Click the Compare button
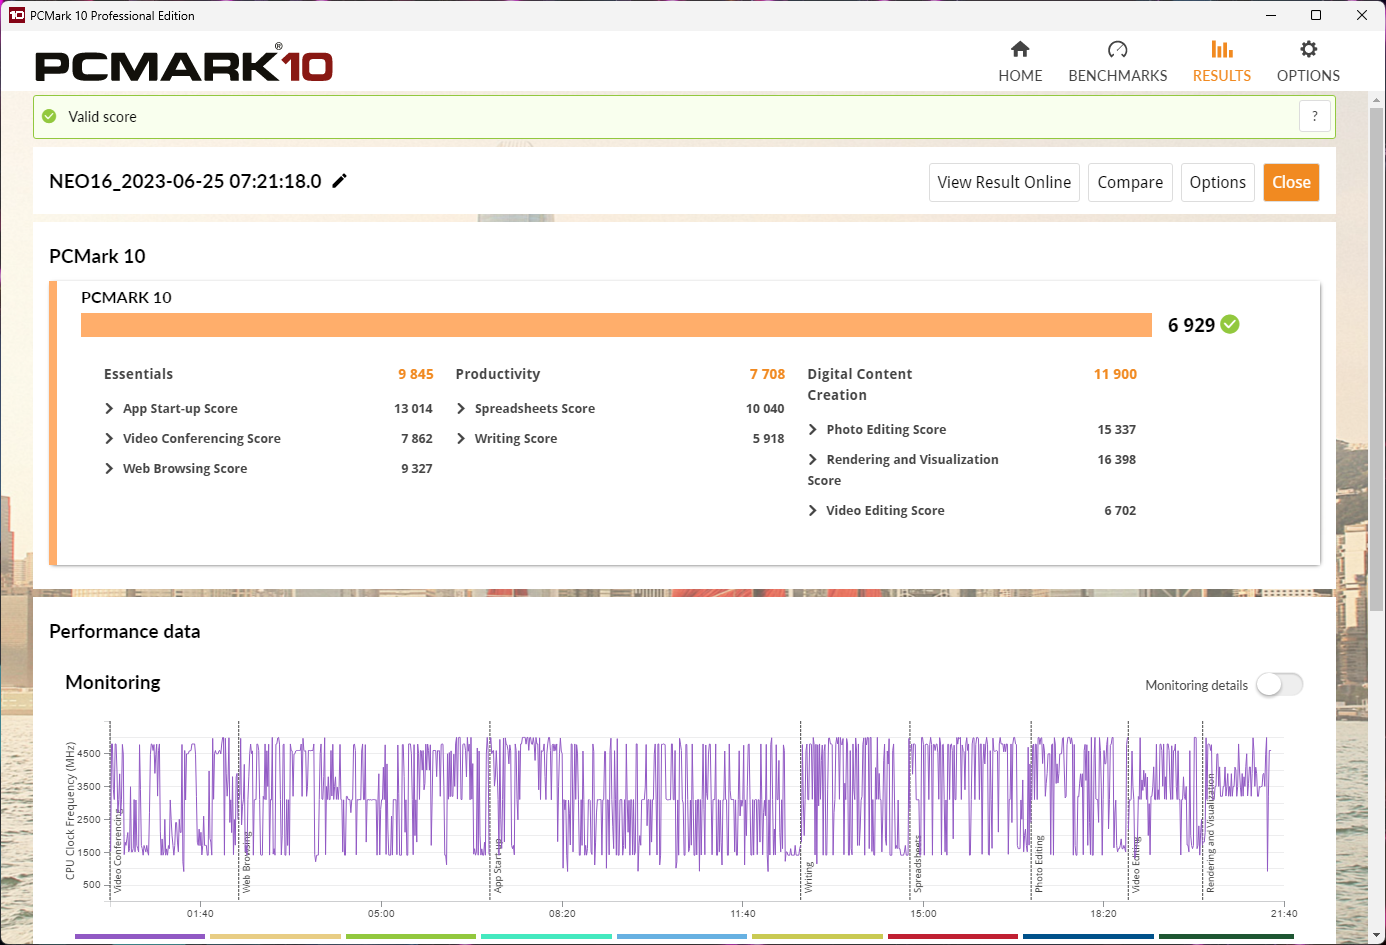Viewport: 1386px width, 945px height. (1130, 182)
